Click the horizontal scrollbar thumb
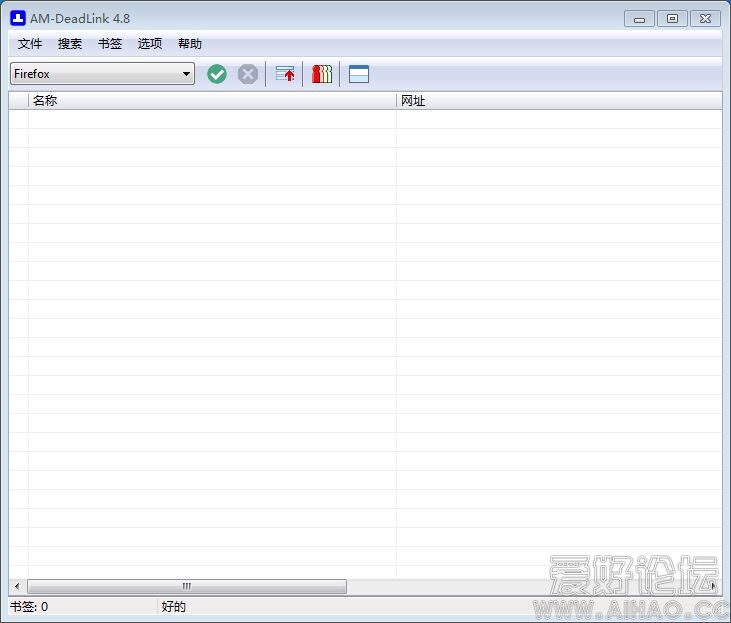This screenshot has height=623, width=731. (187, 586)
